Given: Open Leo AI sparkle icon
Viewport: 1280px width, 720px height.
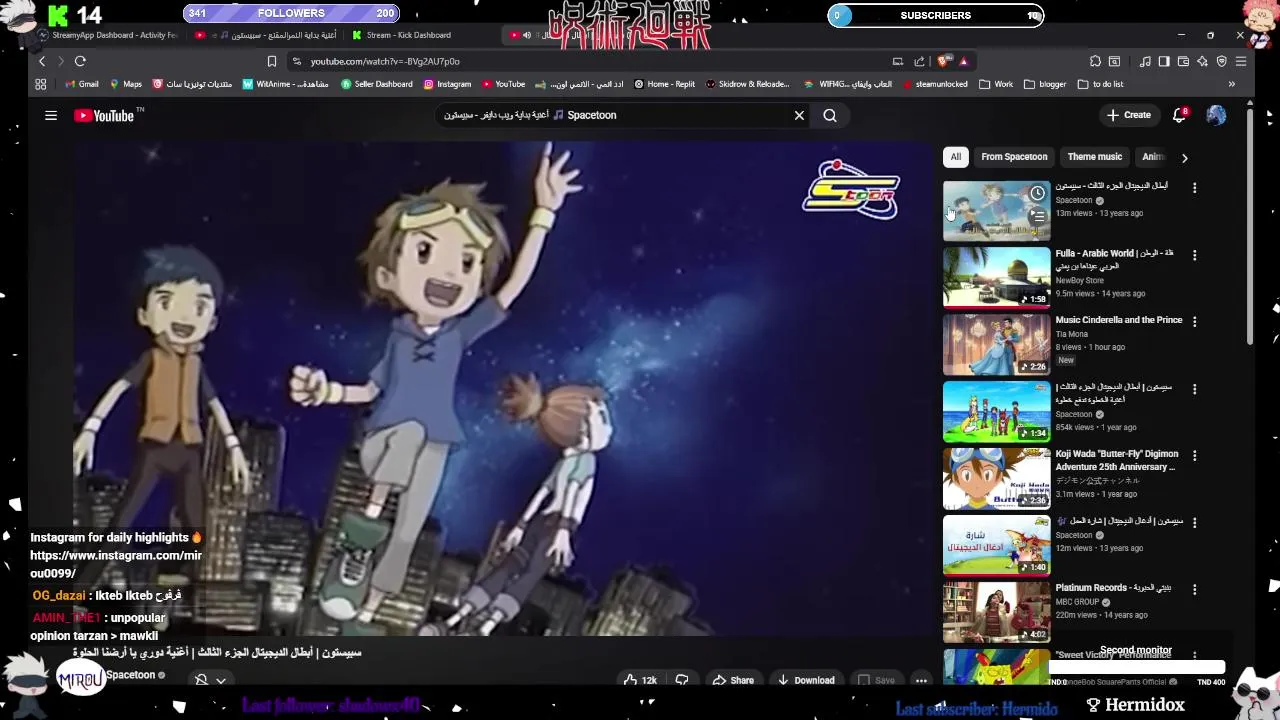Looking at the screenshot, I should 1202,61.
